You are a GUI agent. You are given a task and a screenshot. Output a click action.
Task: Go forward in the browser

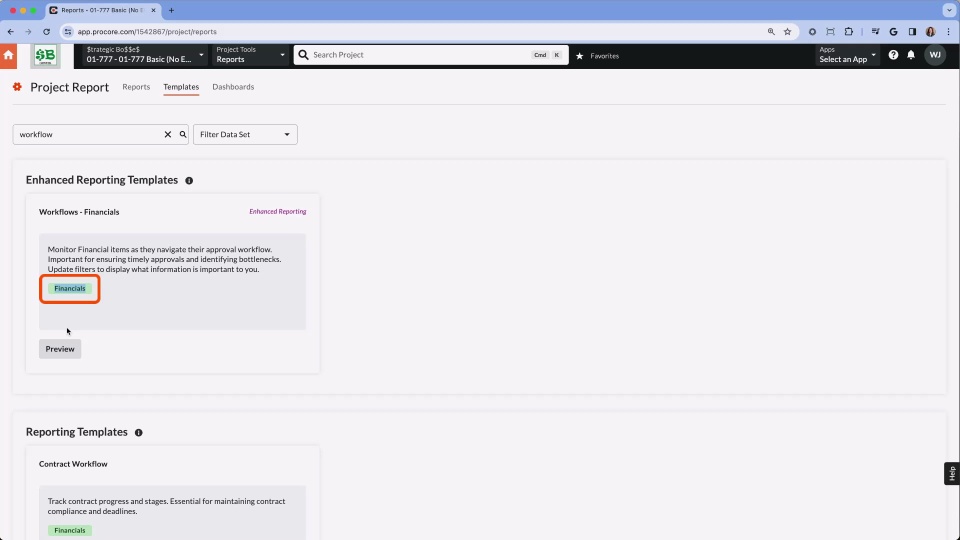tap(28, 32)
